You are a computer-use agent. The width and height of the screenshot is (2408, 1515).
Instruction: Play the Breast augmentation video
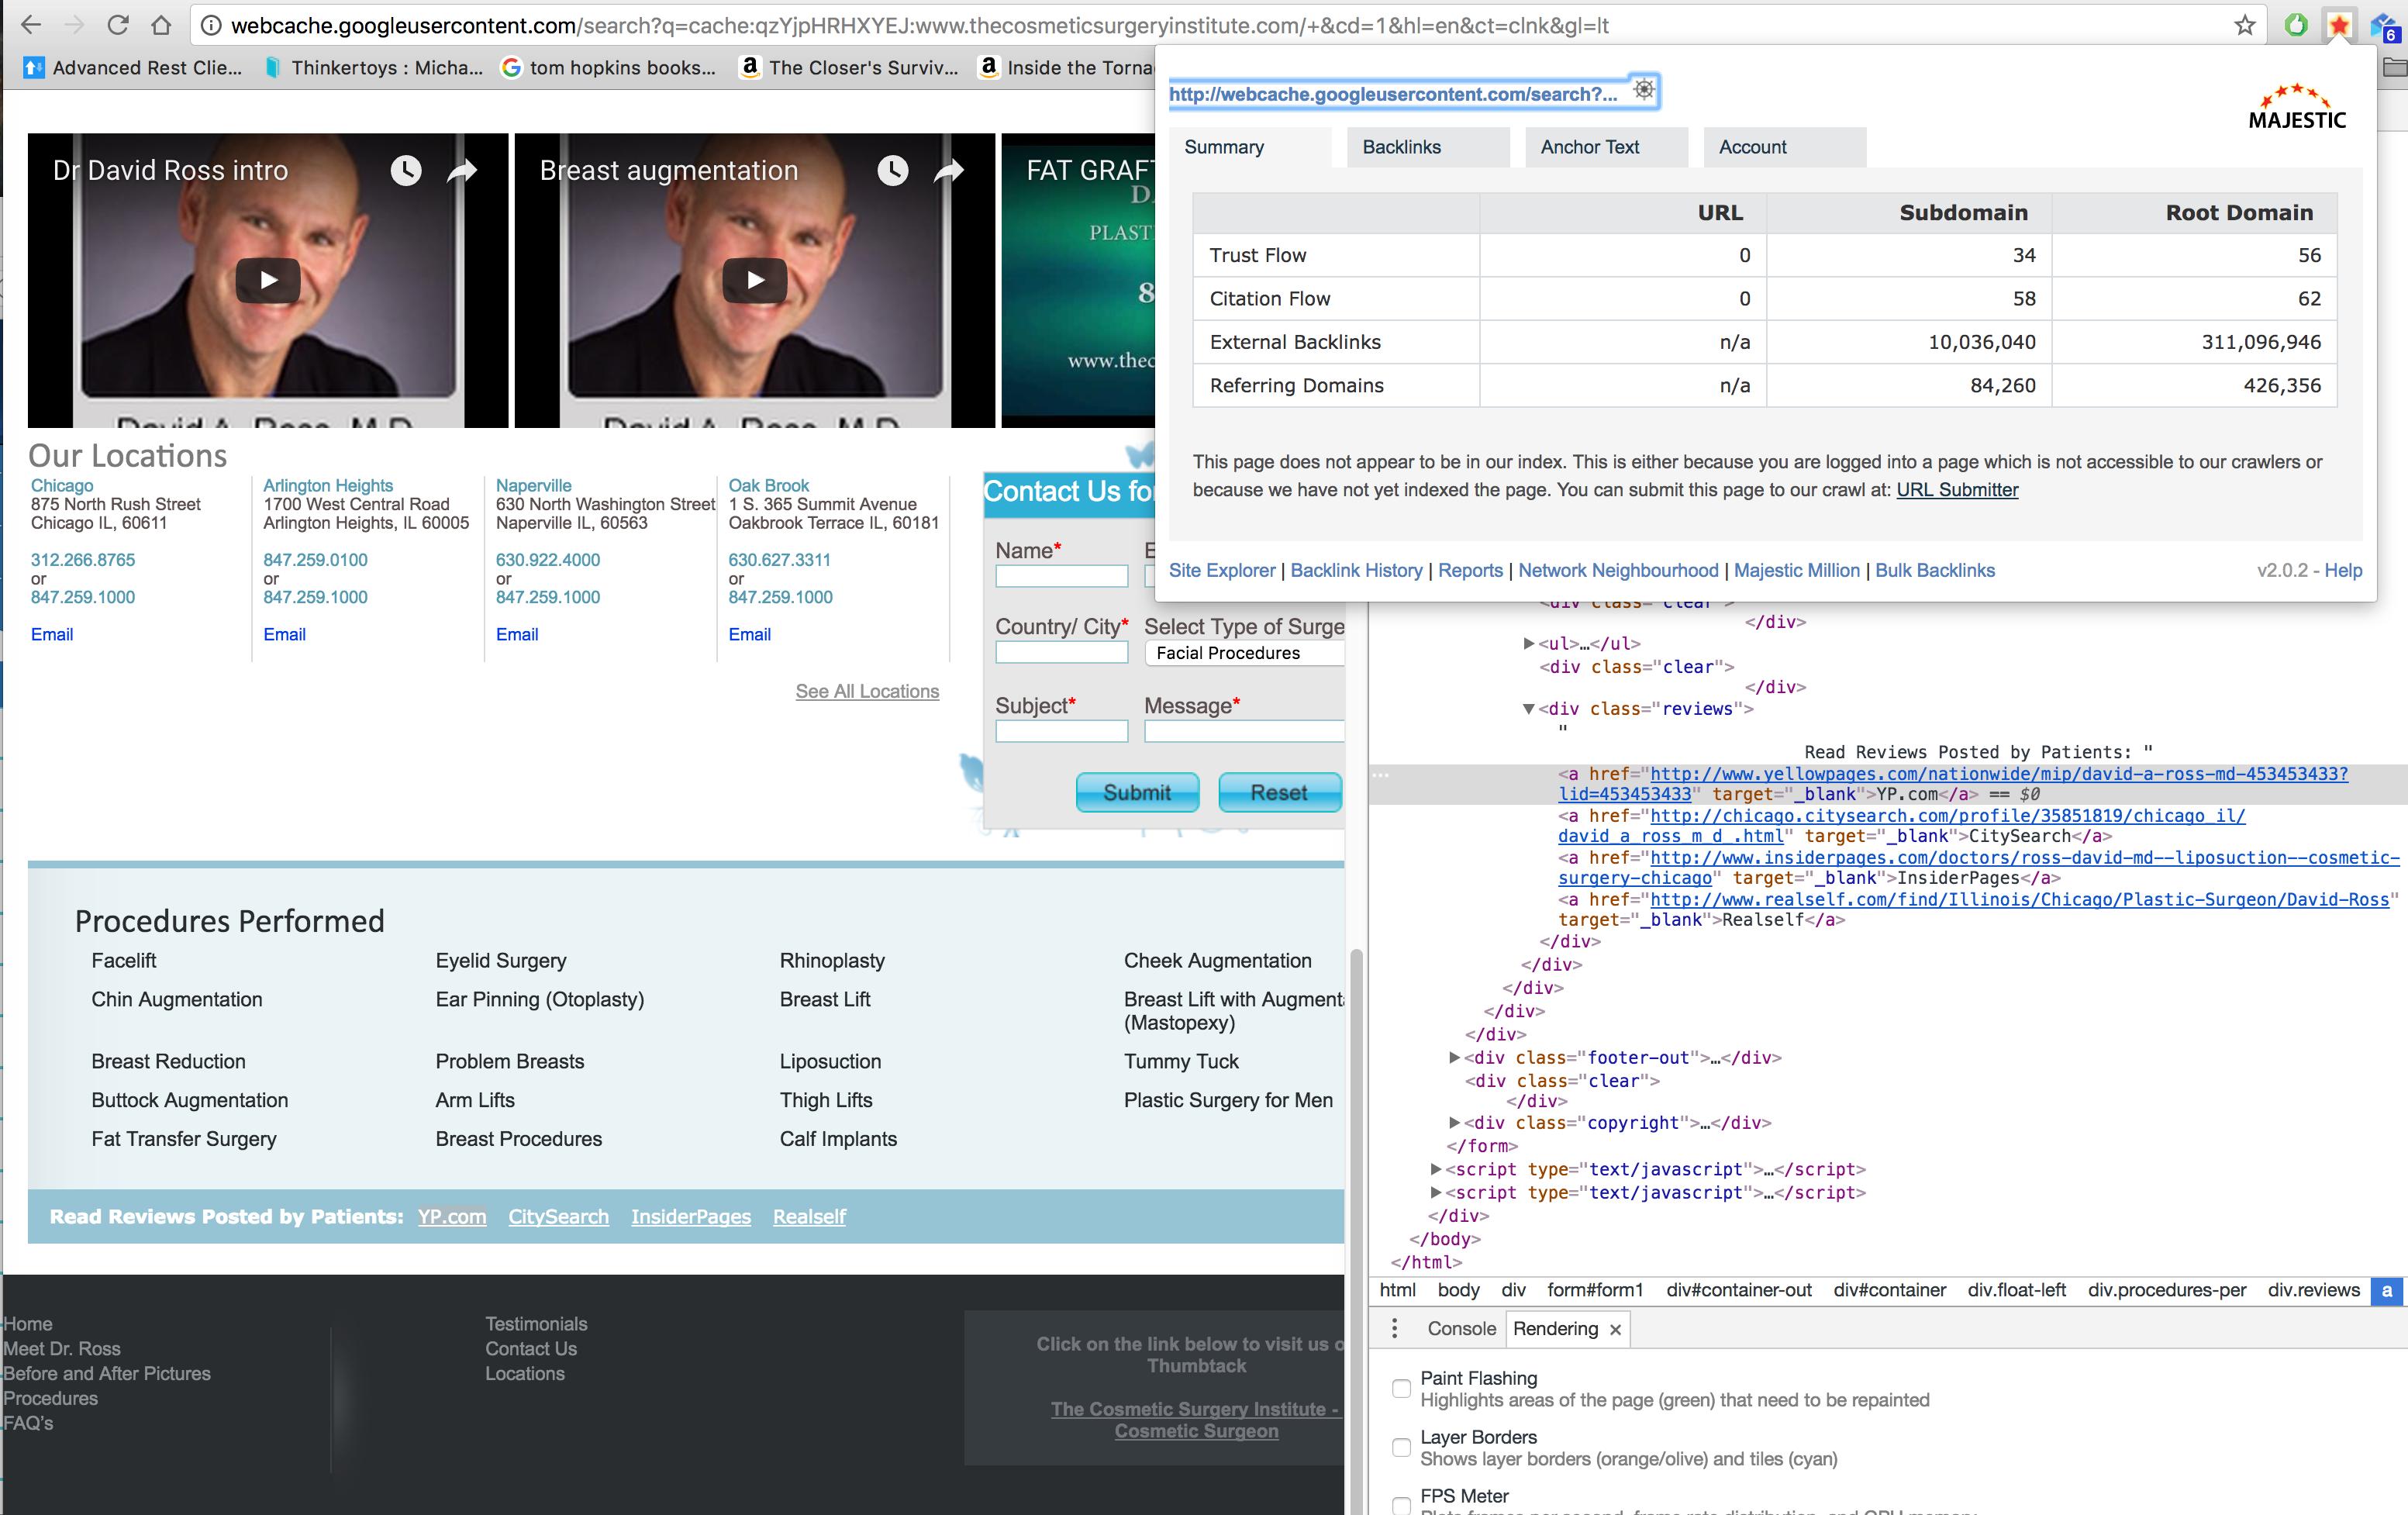(755, 280)
